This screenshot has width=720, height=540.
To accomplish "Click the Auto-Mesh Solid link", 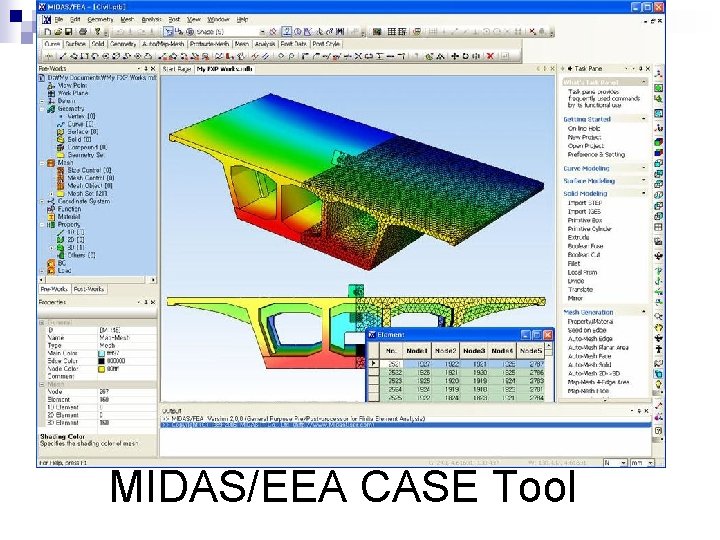I will pyautogui.click(x=589, y=365).
